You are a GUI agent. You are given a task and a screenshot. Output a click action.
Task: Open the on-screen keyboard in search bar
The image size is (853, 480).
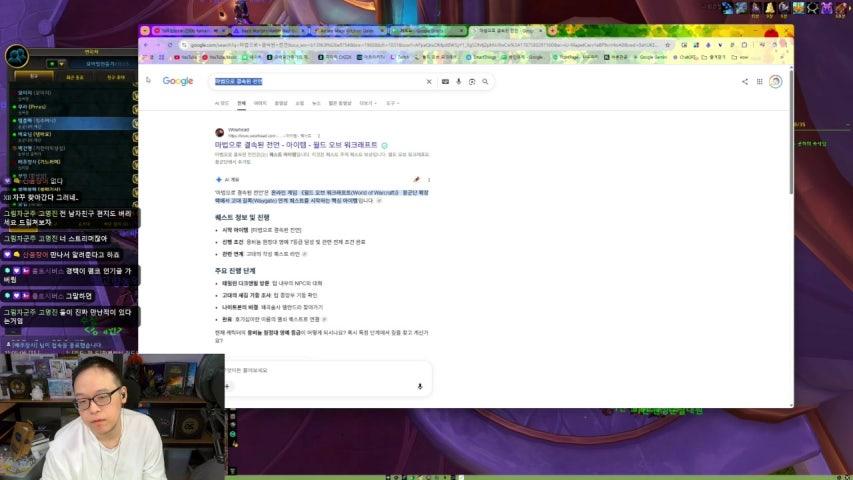445,82
